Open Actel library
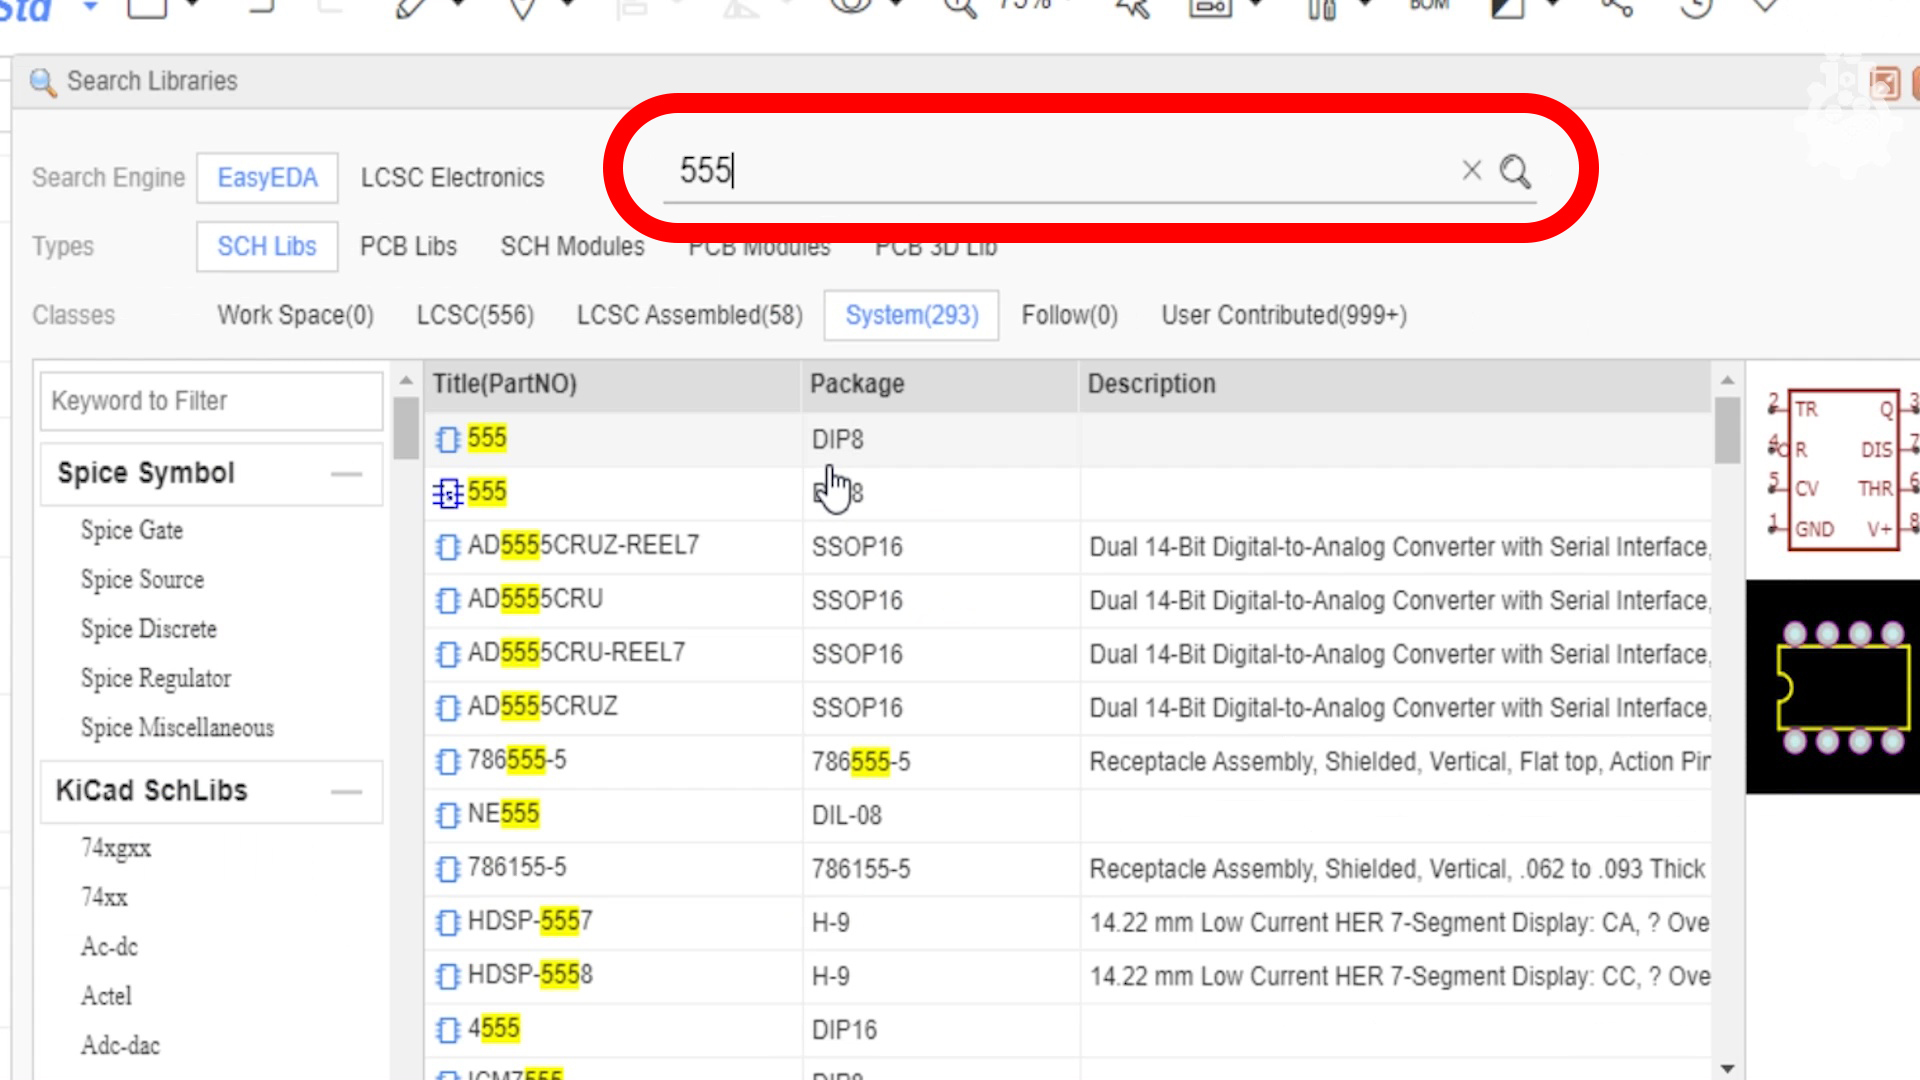 (x=106, y=996)
